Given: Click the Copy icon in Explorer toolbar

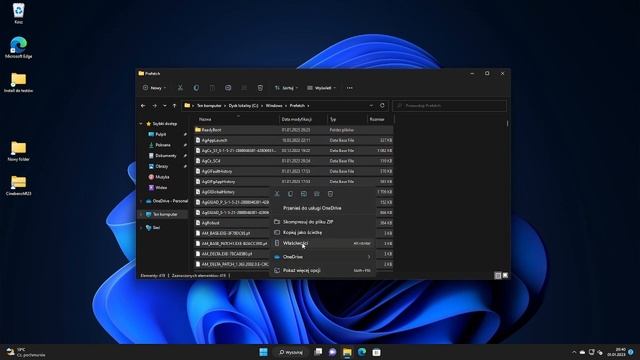Looking at the screenshot, I should click(196, 88).
